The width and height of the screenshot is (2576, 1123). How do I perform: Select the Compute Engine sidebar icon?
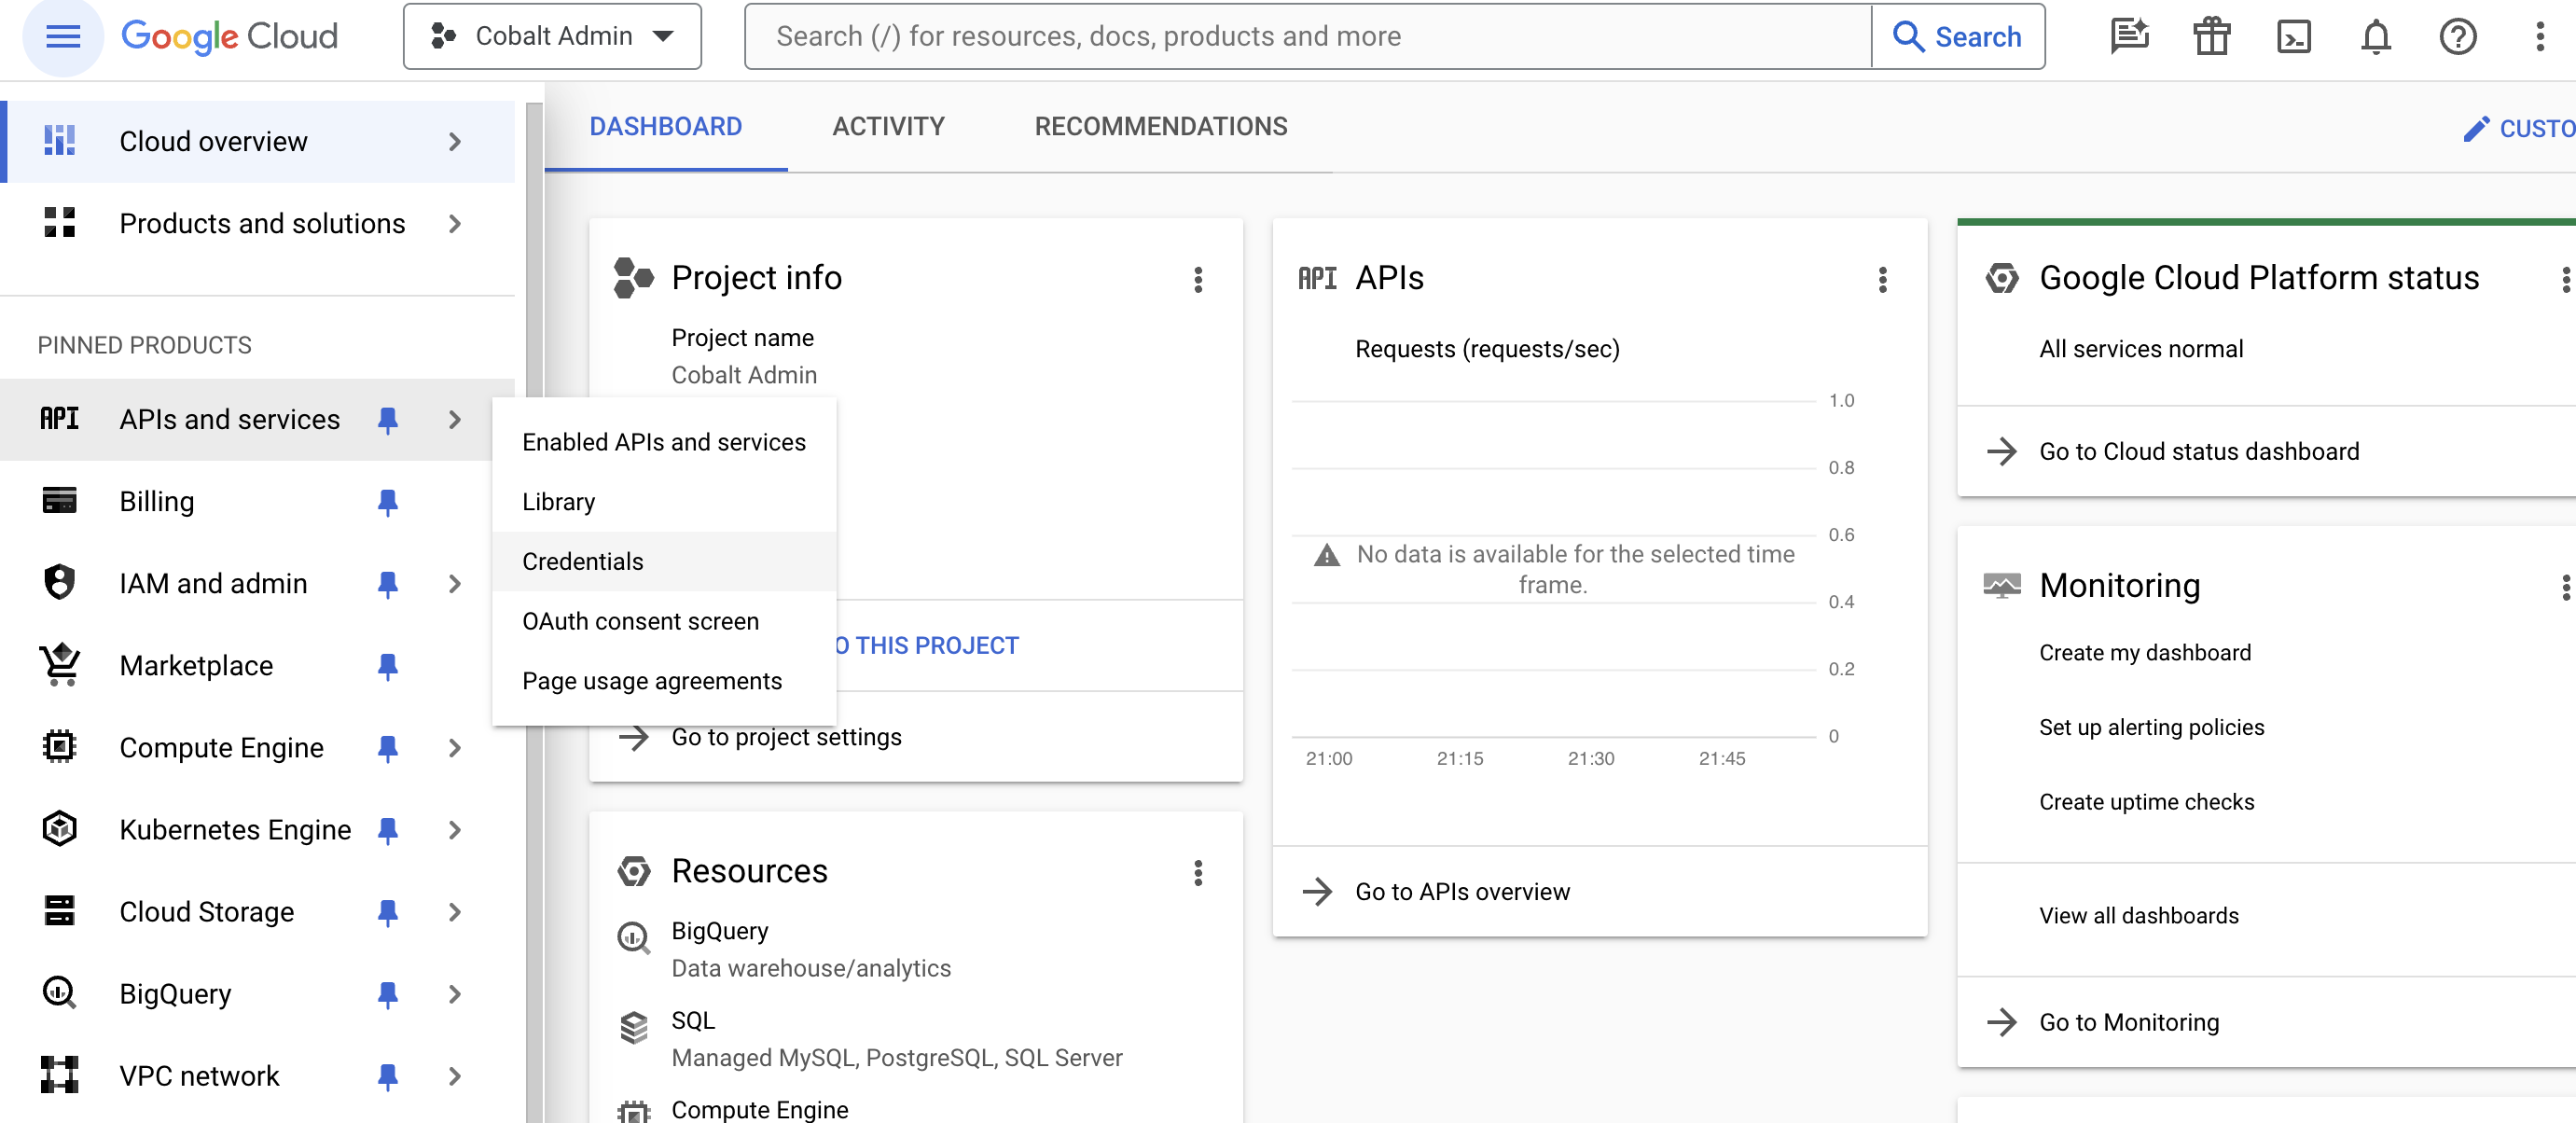coord(59,747)
